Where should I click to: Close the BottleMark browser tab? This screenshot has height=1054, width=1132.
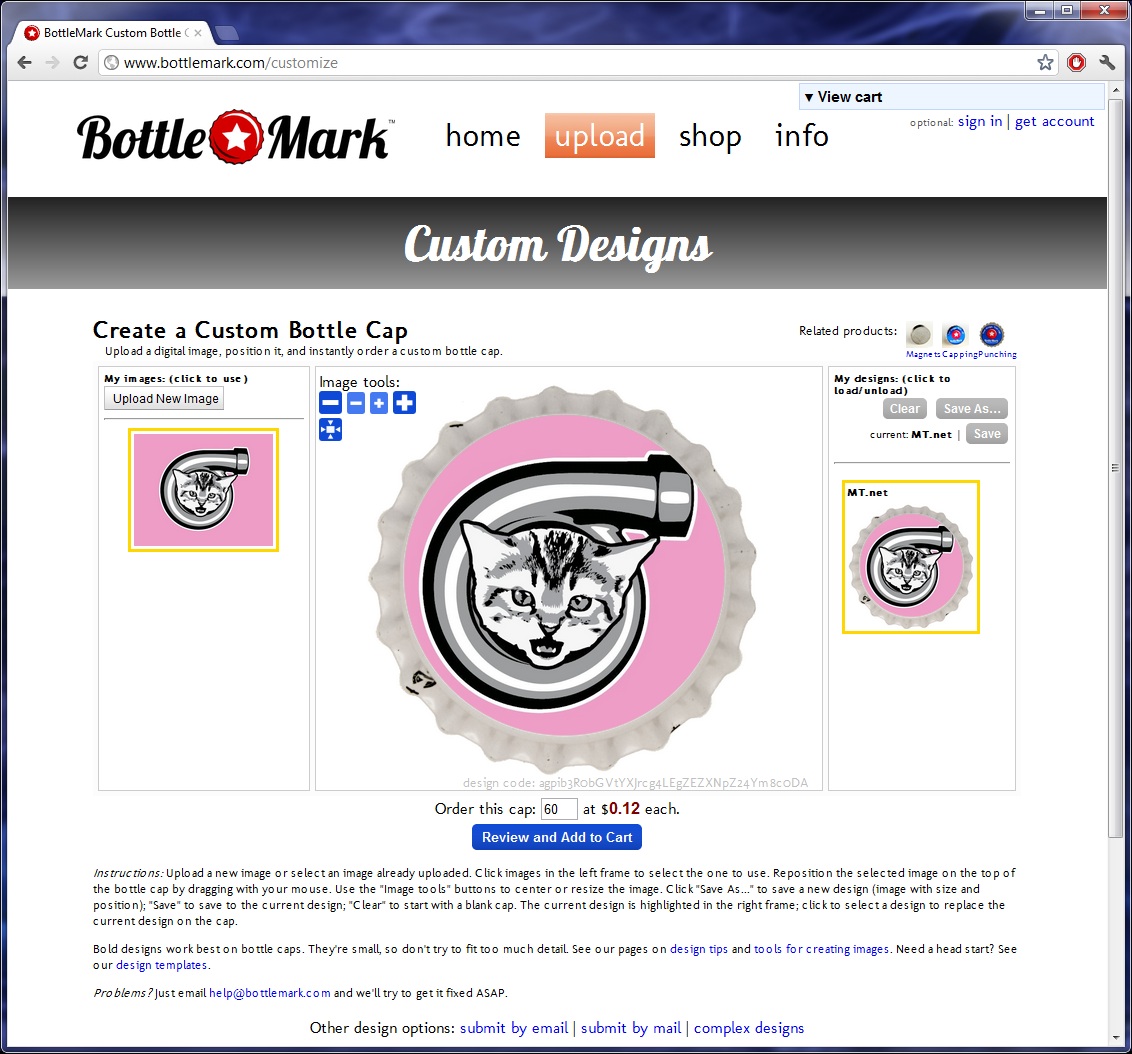click(198, 32)
